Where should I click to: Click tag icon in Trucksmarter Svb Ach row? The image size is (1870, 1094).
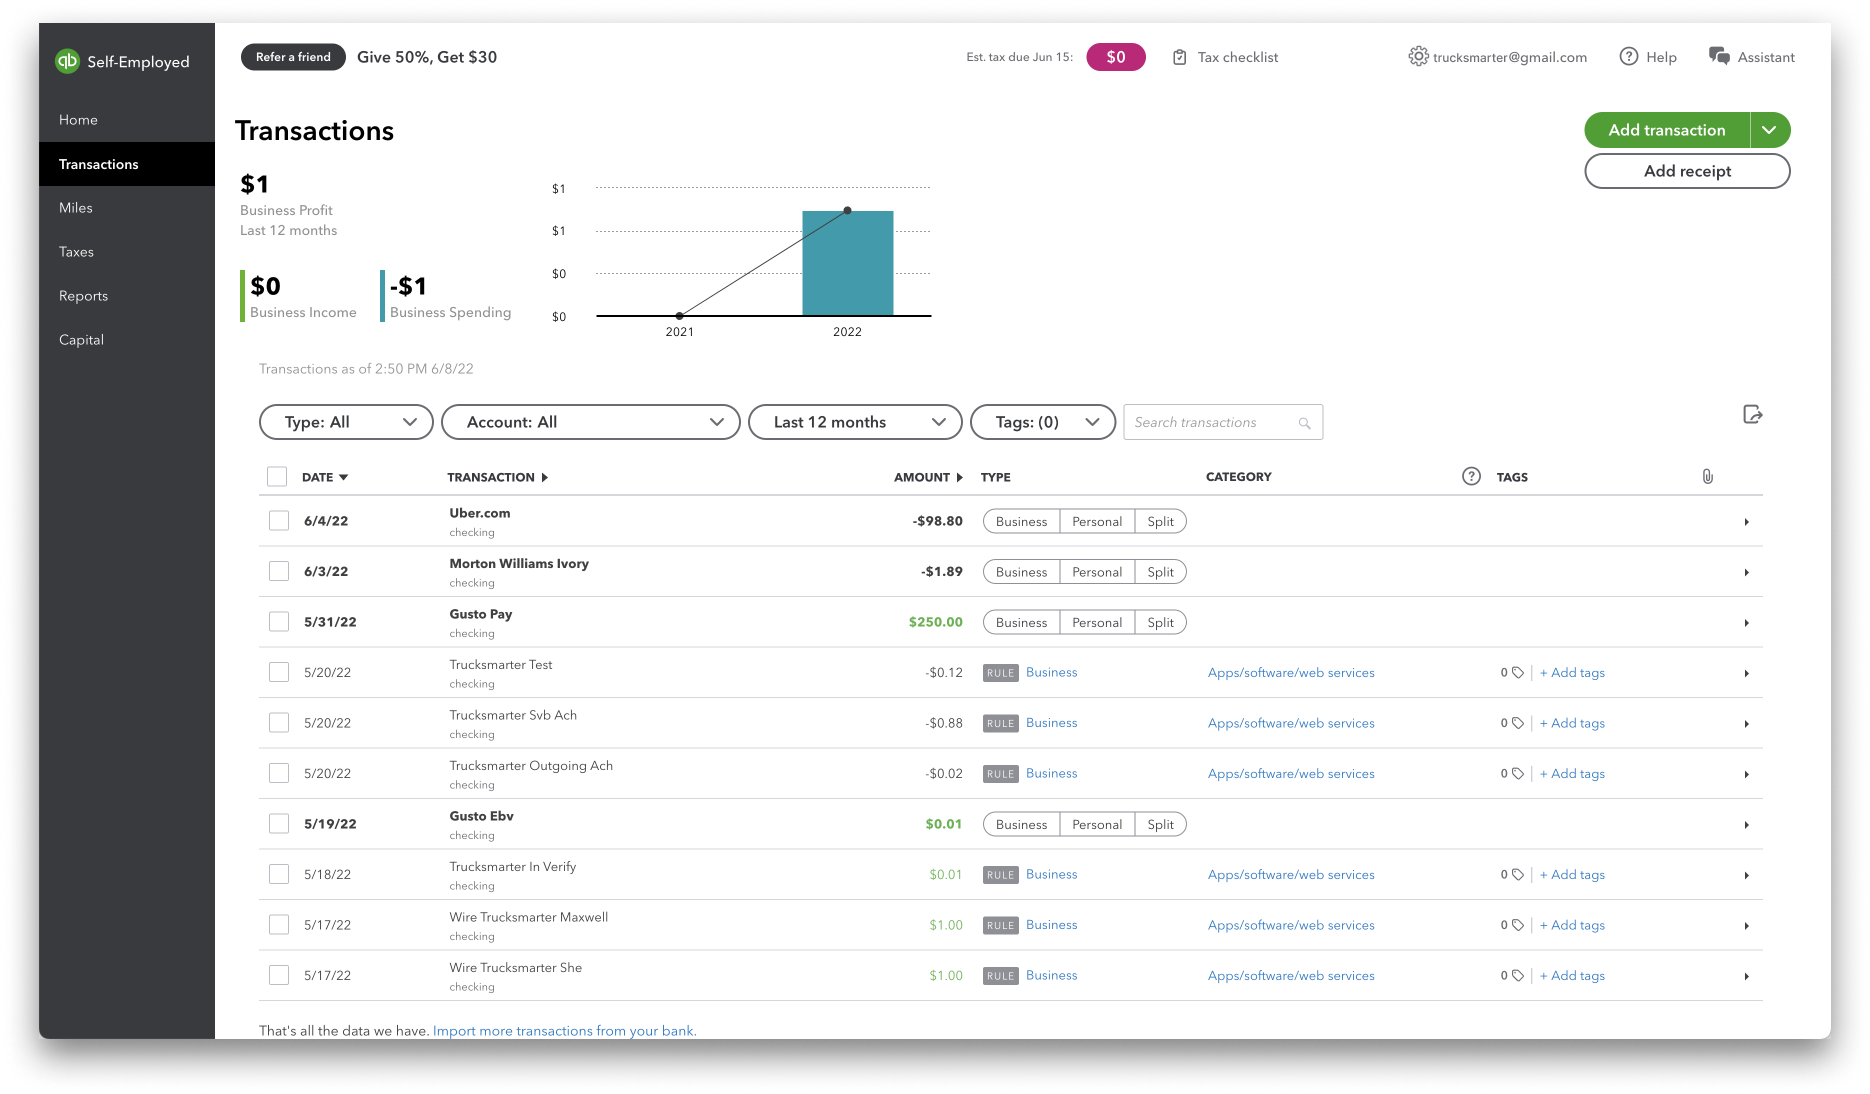click(x=1518, y=723)
